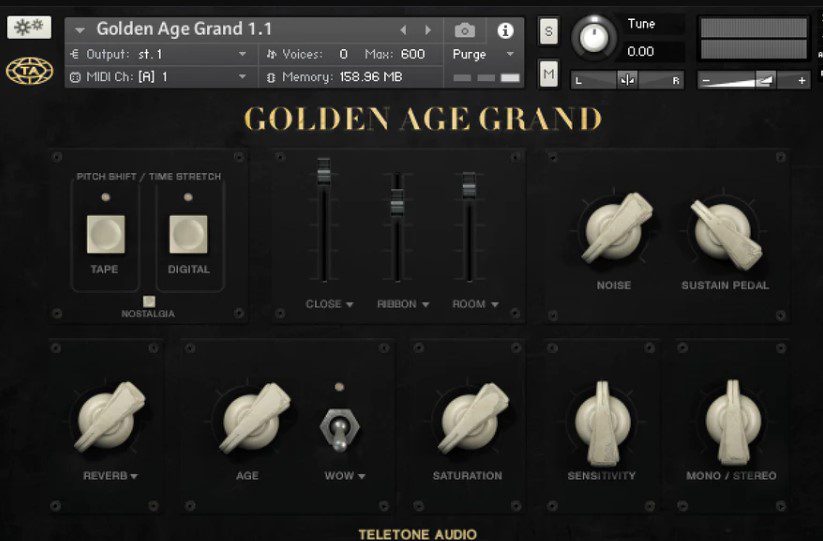The width and height of the screenshot is (823, 541).
Task: Open the instrument menu arrow beside Golden Age Grand
Action: click(x=80, y=30)
